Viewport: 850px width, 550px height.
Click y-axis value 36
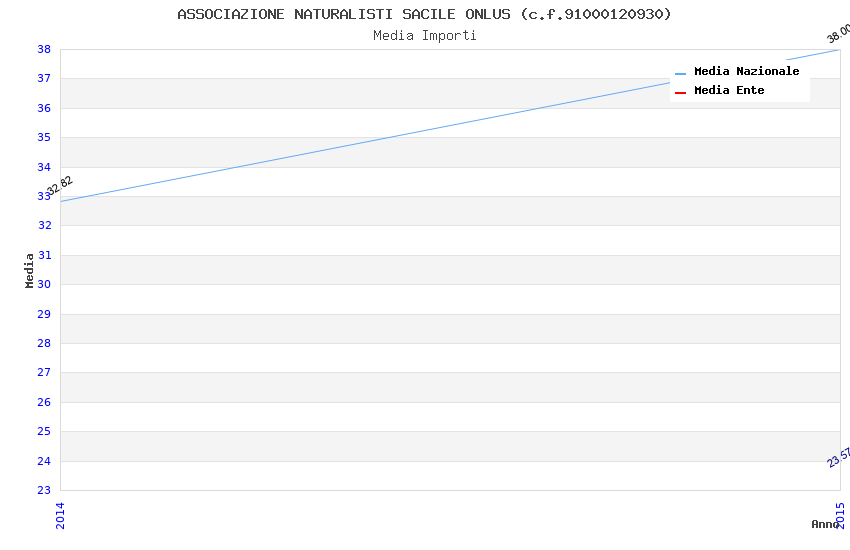pos(44,108)
